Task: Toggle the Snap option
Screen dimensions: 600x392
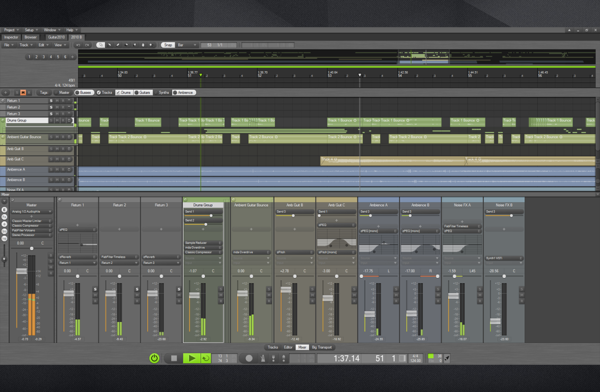Action: coord(168,45)
